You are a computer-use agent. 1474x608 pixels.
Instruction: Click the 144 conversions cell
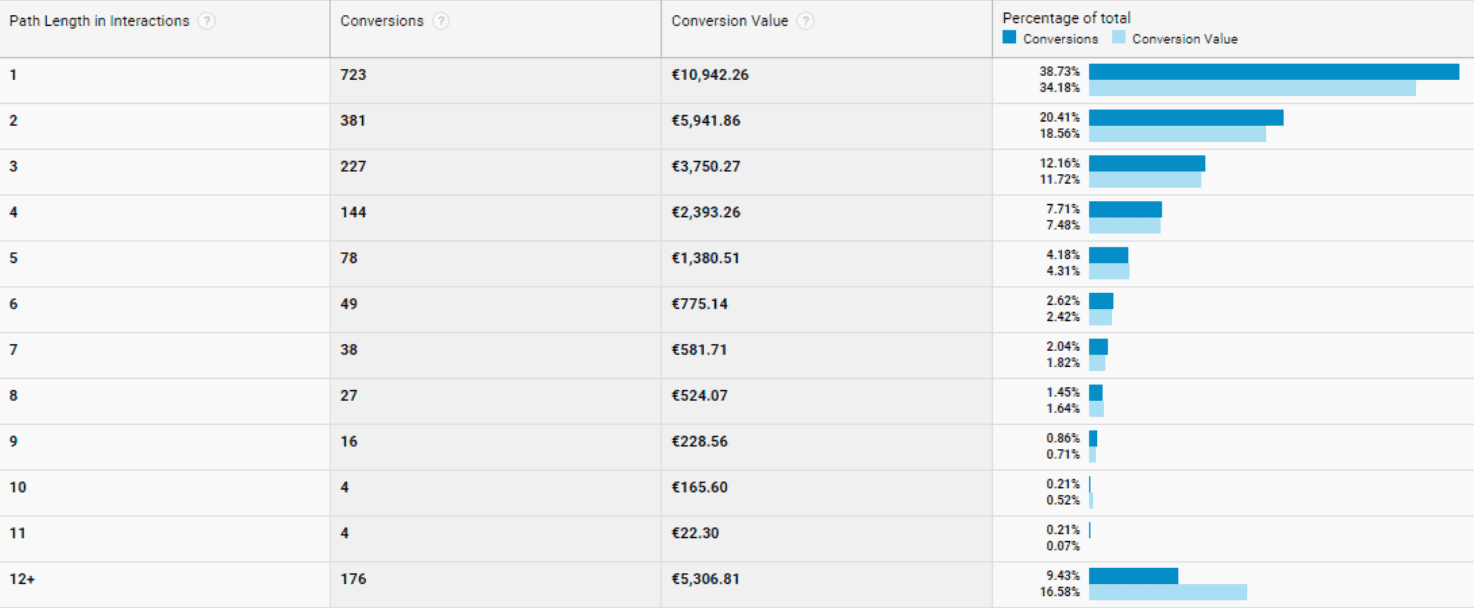pyautogui.click(x=496, y=218)
